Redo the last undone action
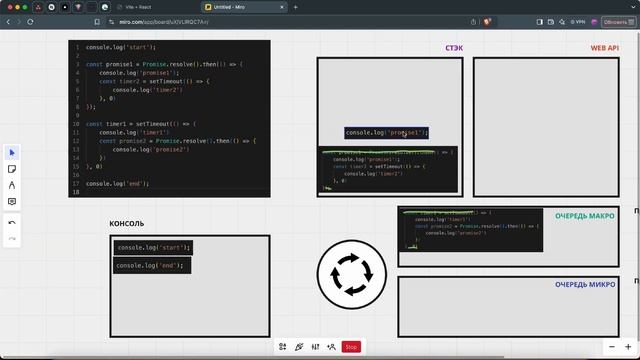Viewport: 640px width, 360px height. (x=12, y=238)
